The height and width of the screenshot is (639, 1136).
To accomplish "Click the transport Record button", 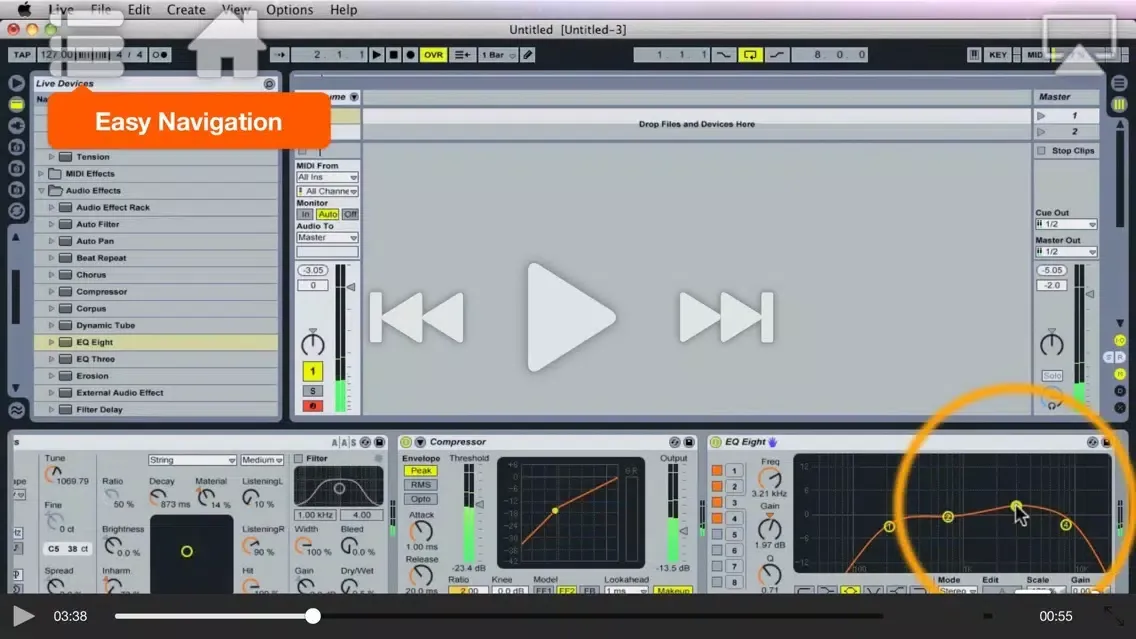I will tap(410, 54).
